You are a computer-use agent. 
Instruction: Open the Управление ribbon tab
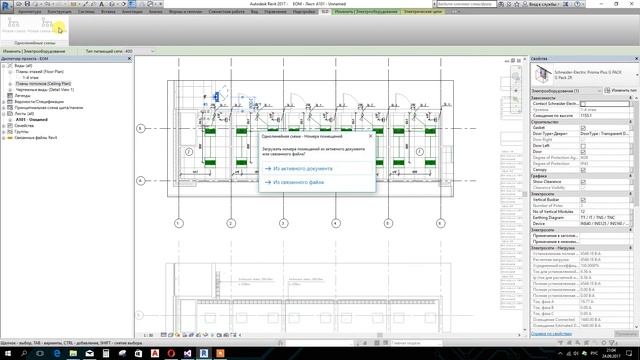275,12
